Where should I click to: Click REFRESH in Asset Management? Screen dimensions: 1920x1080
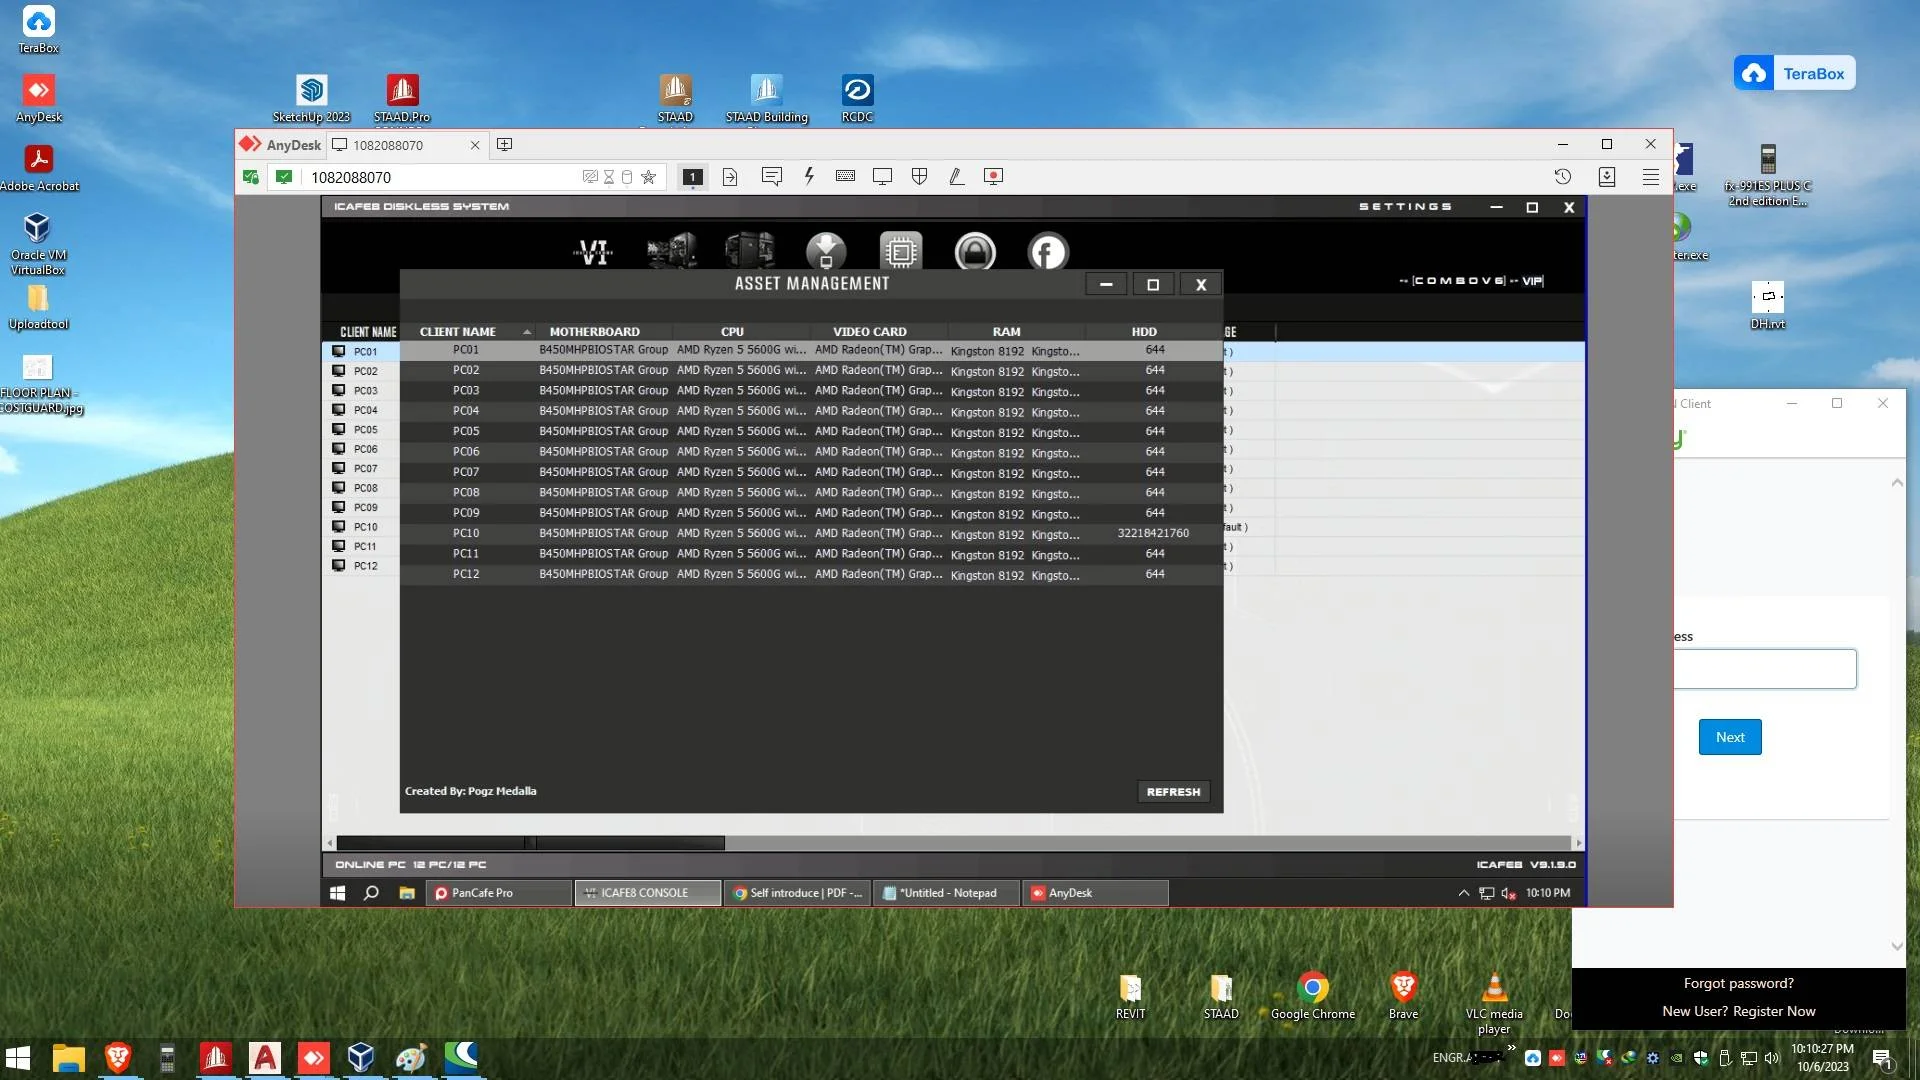coord(1173,791)
